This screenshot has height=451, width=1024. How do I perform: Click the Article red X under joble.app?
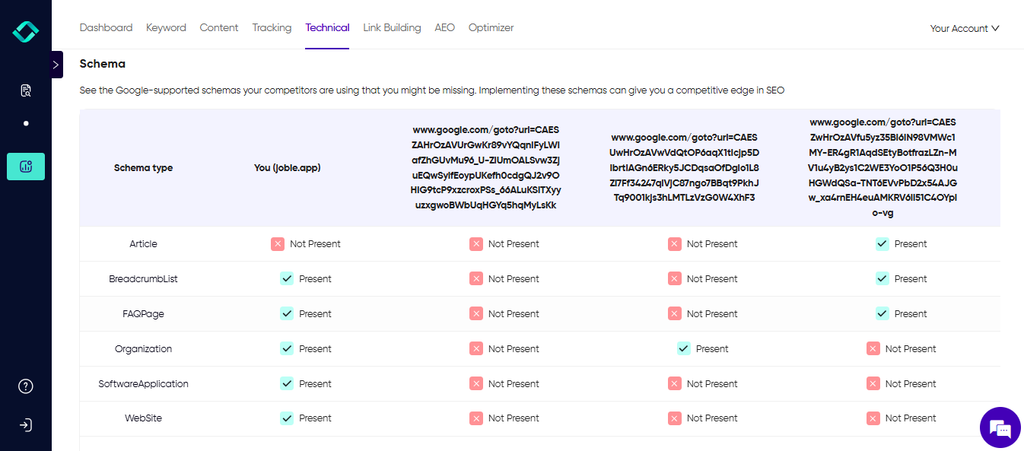pos(278,244)
